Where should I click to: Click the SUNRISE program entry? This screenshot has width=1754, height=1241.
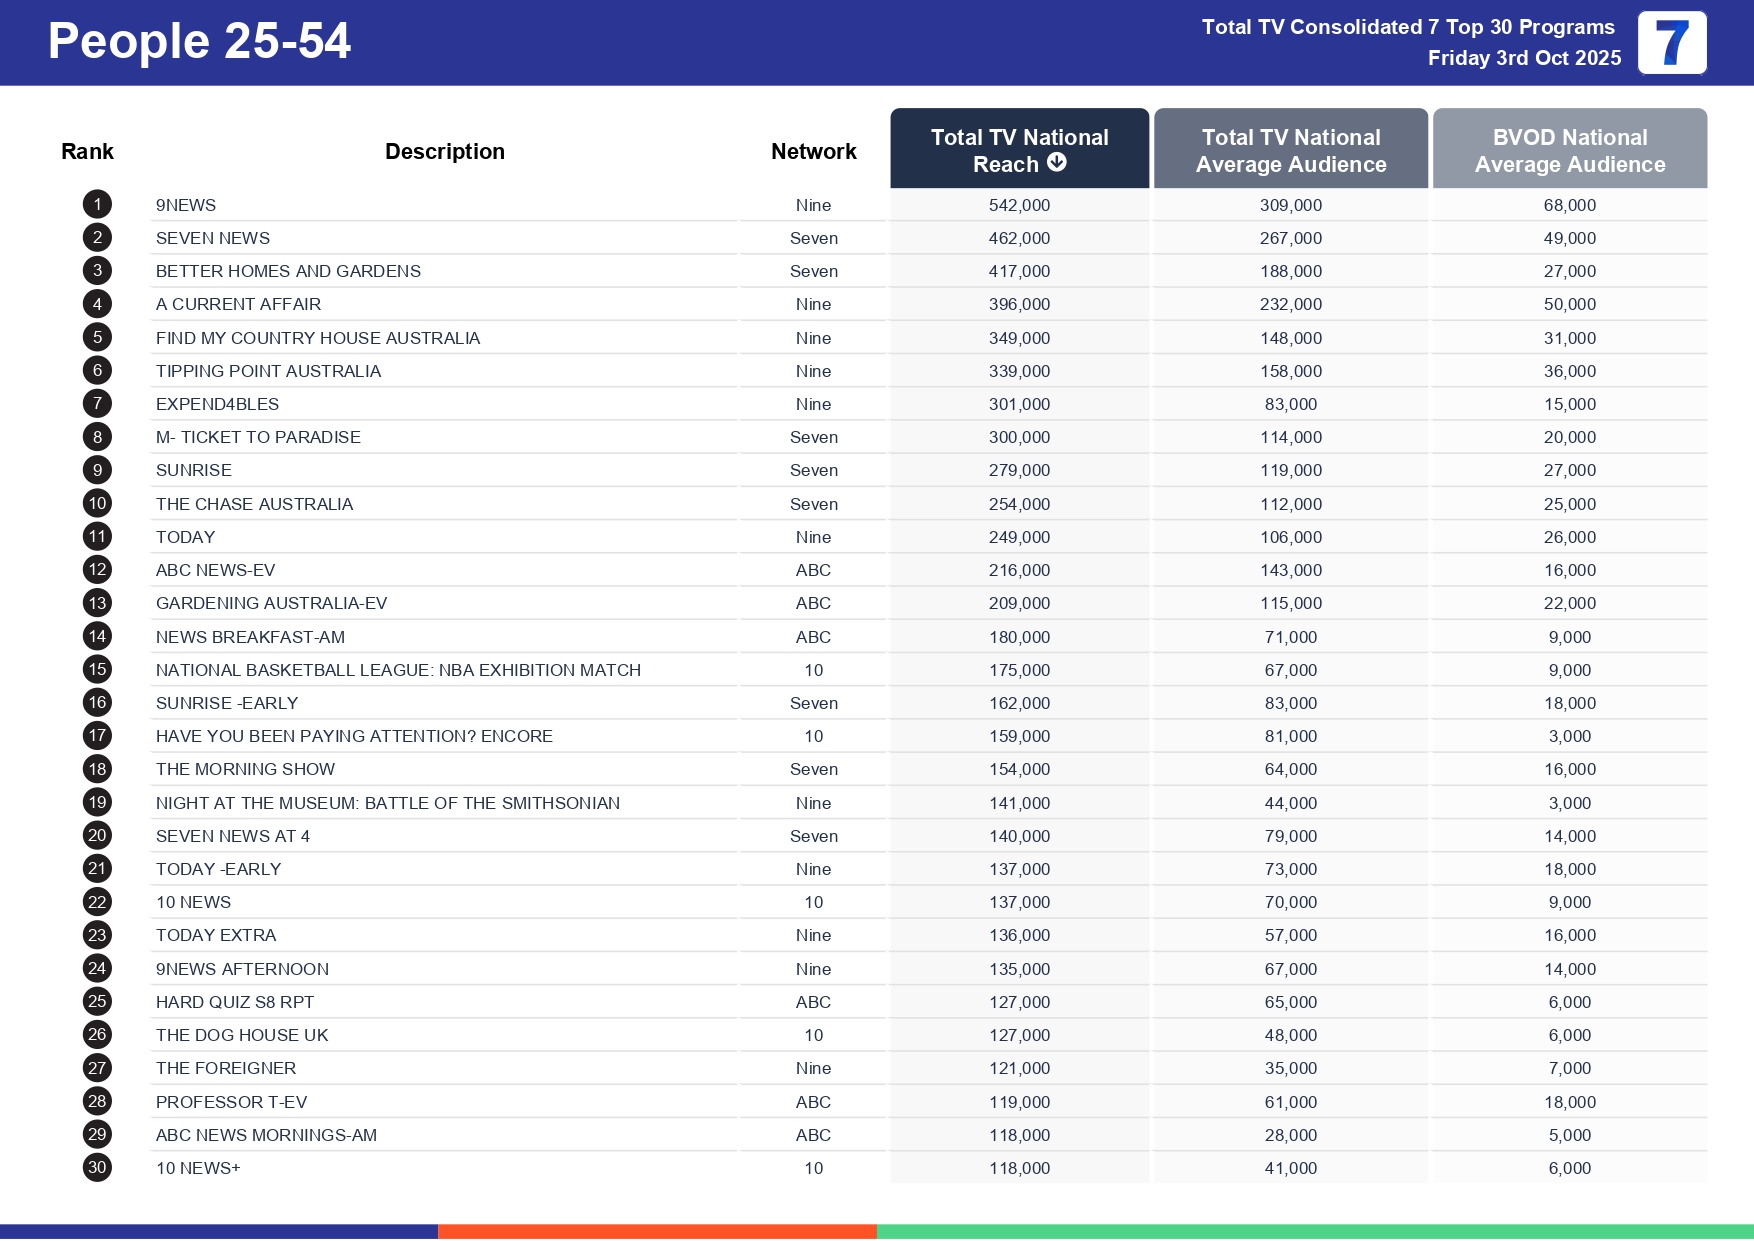(x=193, y=470)
